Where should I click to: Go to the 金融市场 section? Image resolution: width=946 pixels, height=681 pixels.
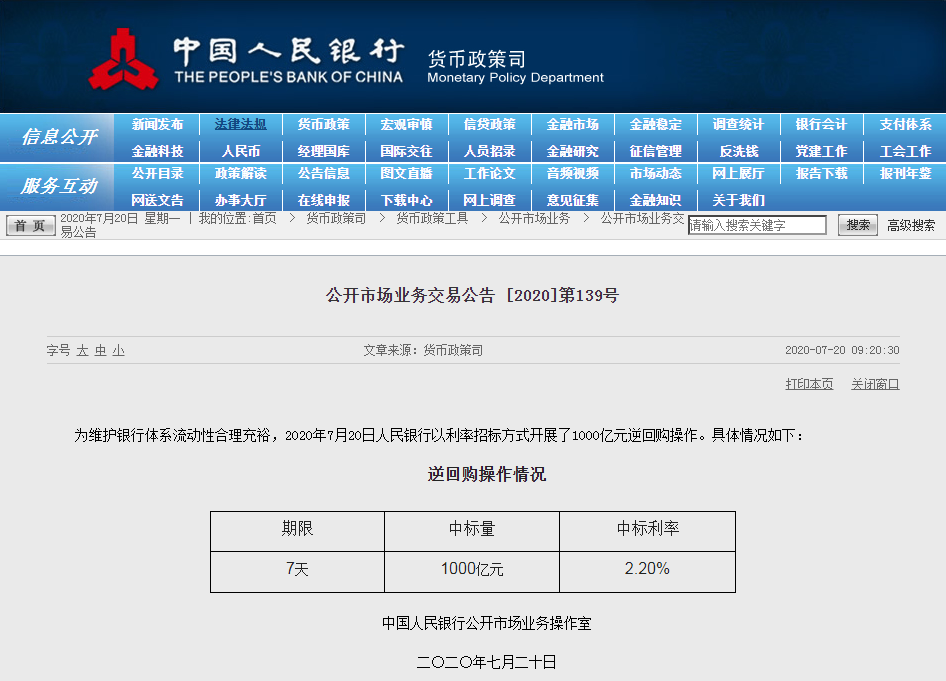pyautogui.click(x=572, y=125)
